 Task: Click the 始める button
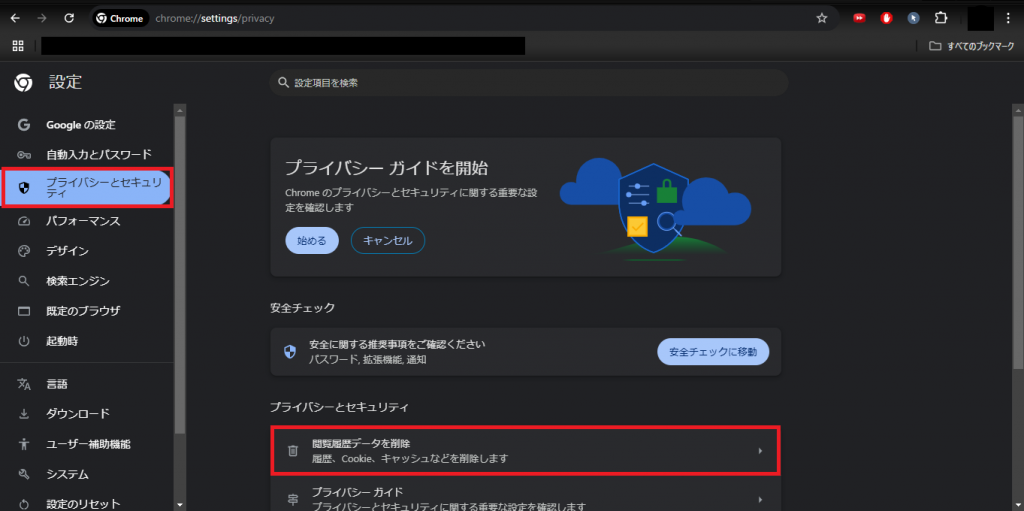click(x=312, y=240)
